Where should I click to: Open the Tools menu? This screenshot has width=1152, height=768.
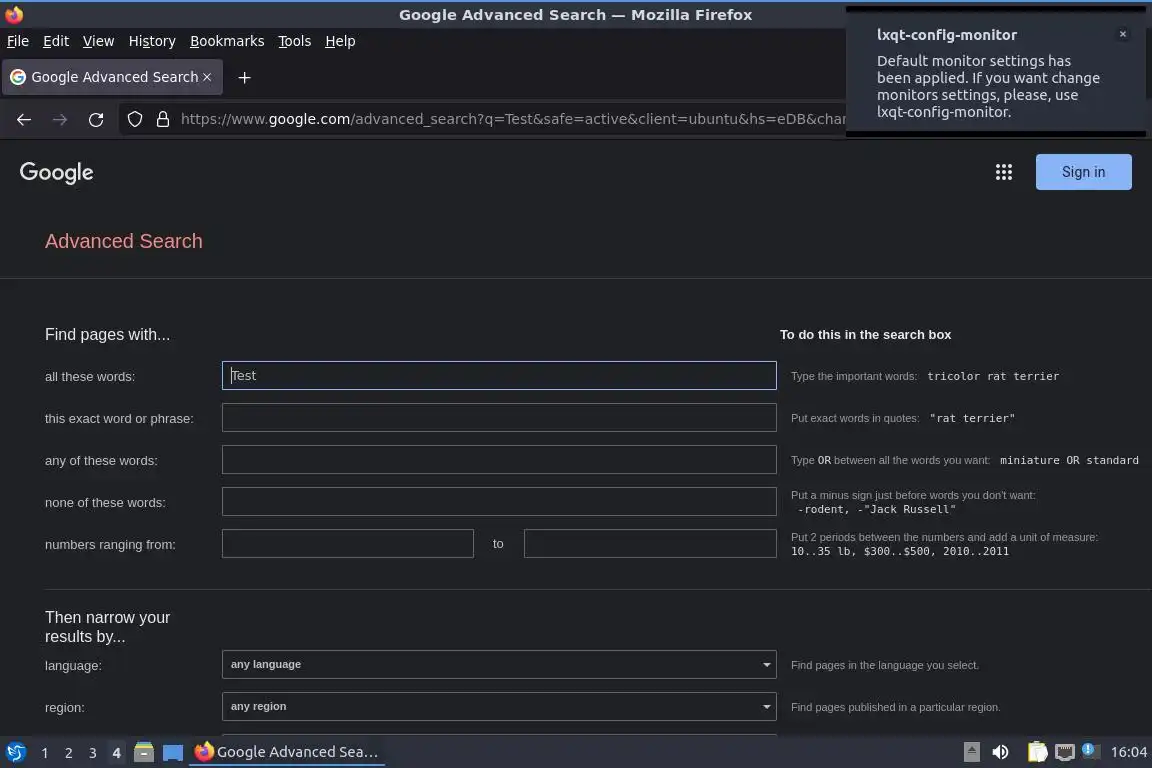295,41
